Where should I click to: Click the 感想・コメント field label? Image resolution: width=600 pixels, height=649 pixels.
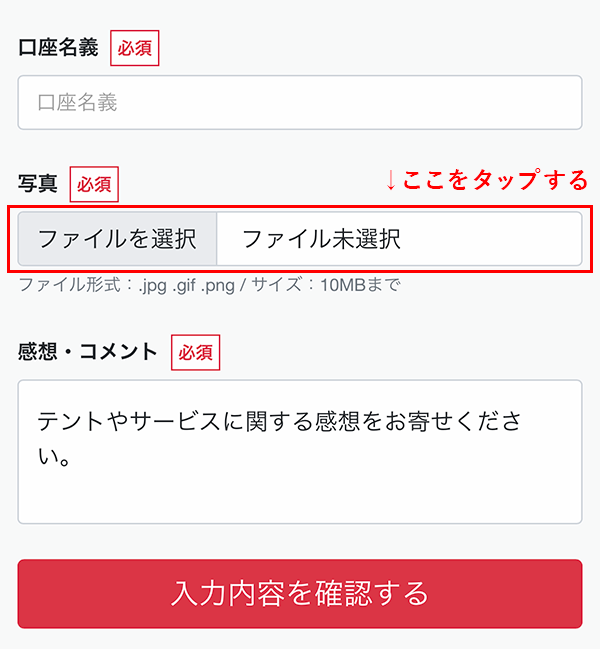click(x=87, y=352)
